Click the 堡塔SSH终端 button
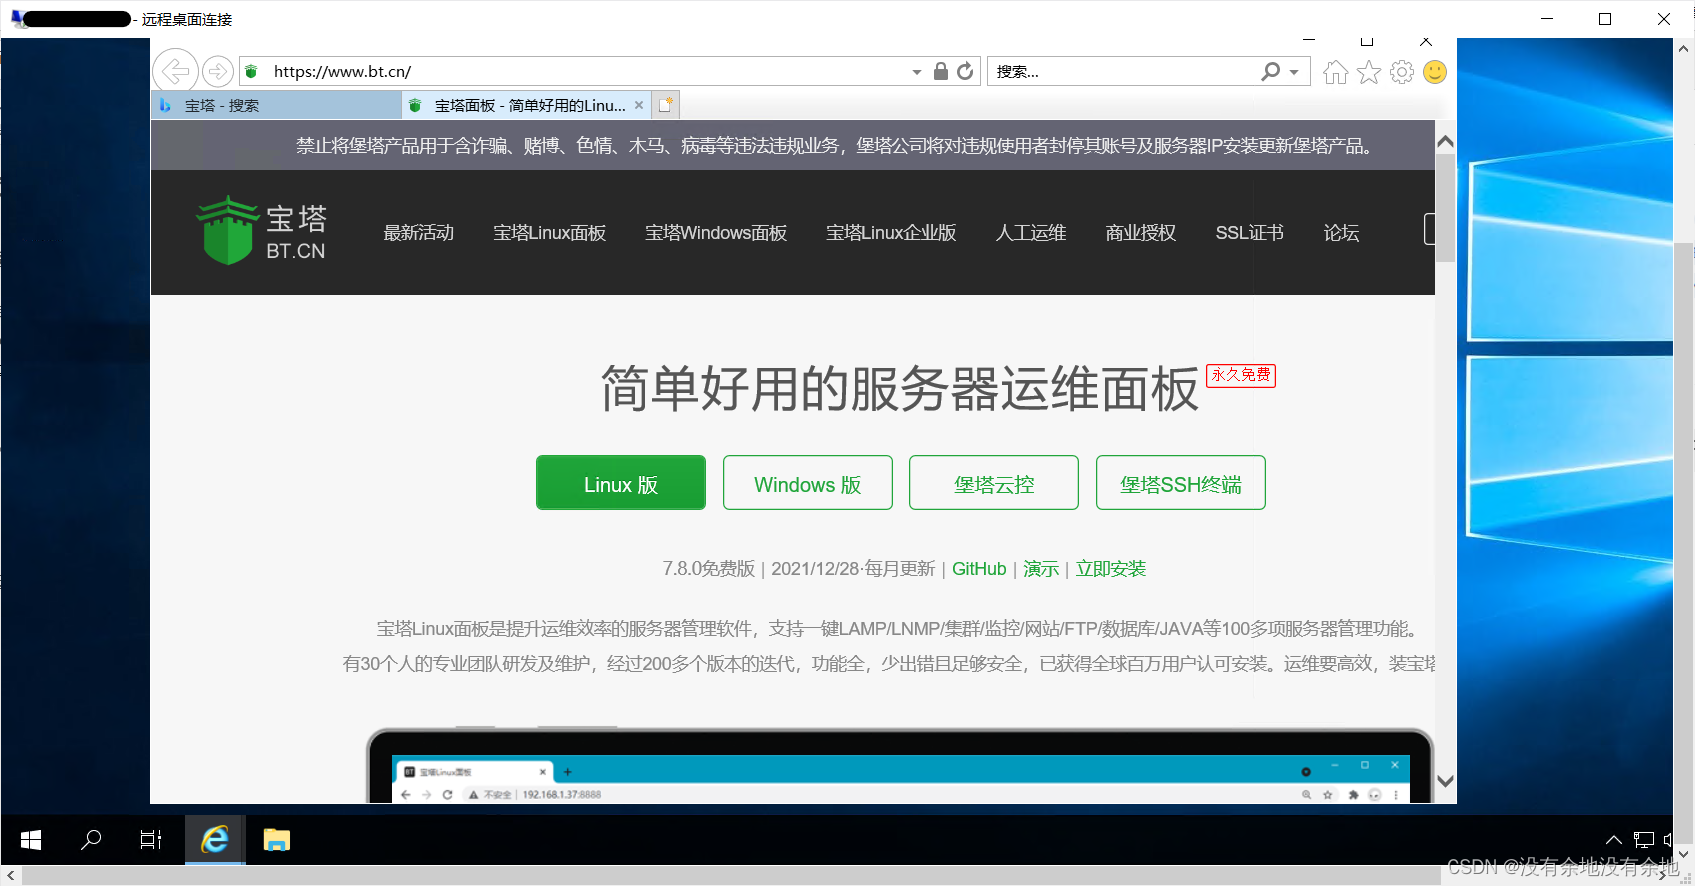This screenshot has width=1695, height=886. tap(1181, 483)
